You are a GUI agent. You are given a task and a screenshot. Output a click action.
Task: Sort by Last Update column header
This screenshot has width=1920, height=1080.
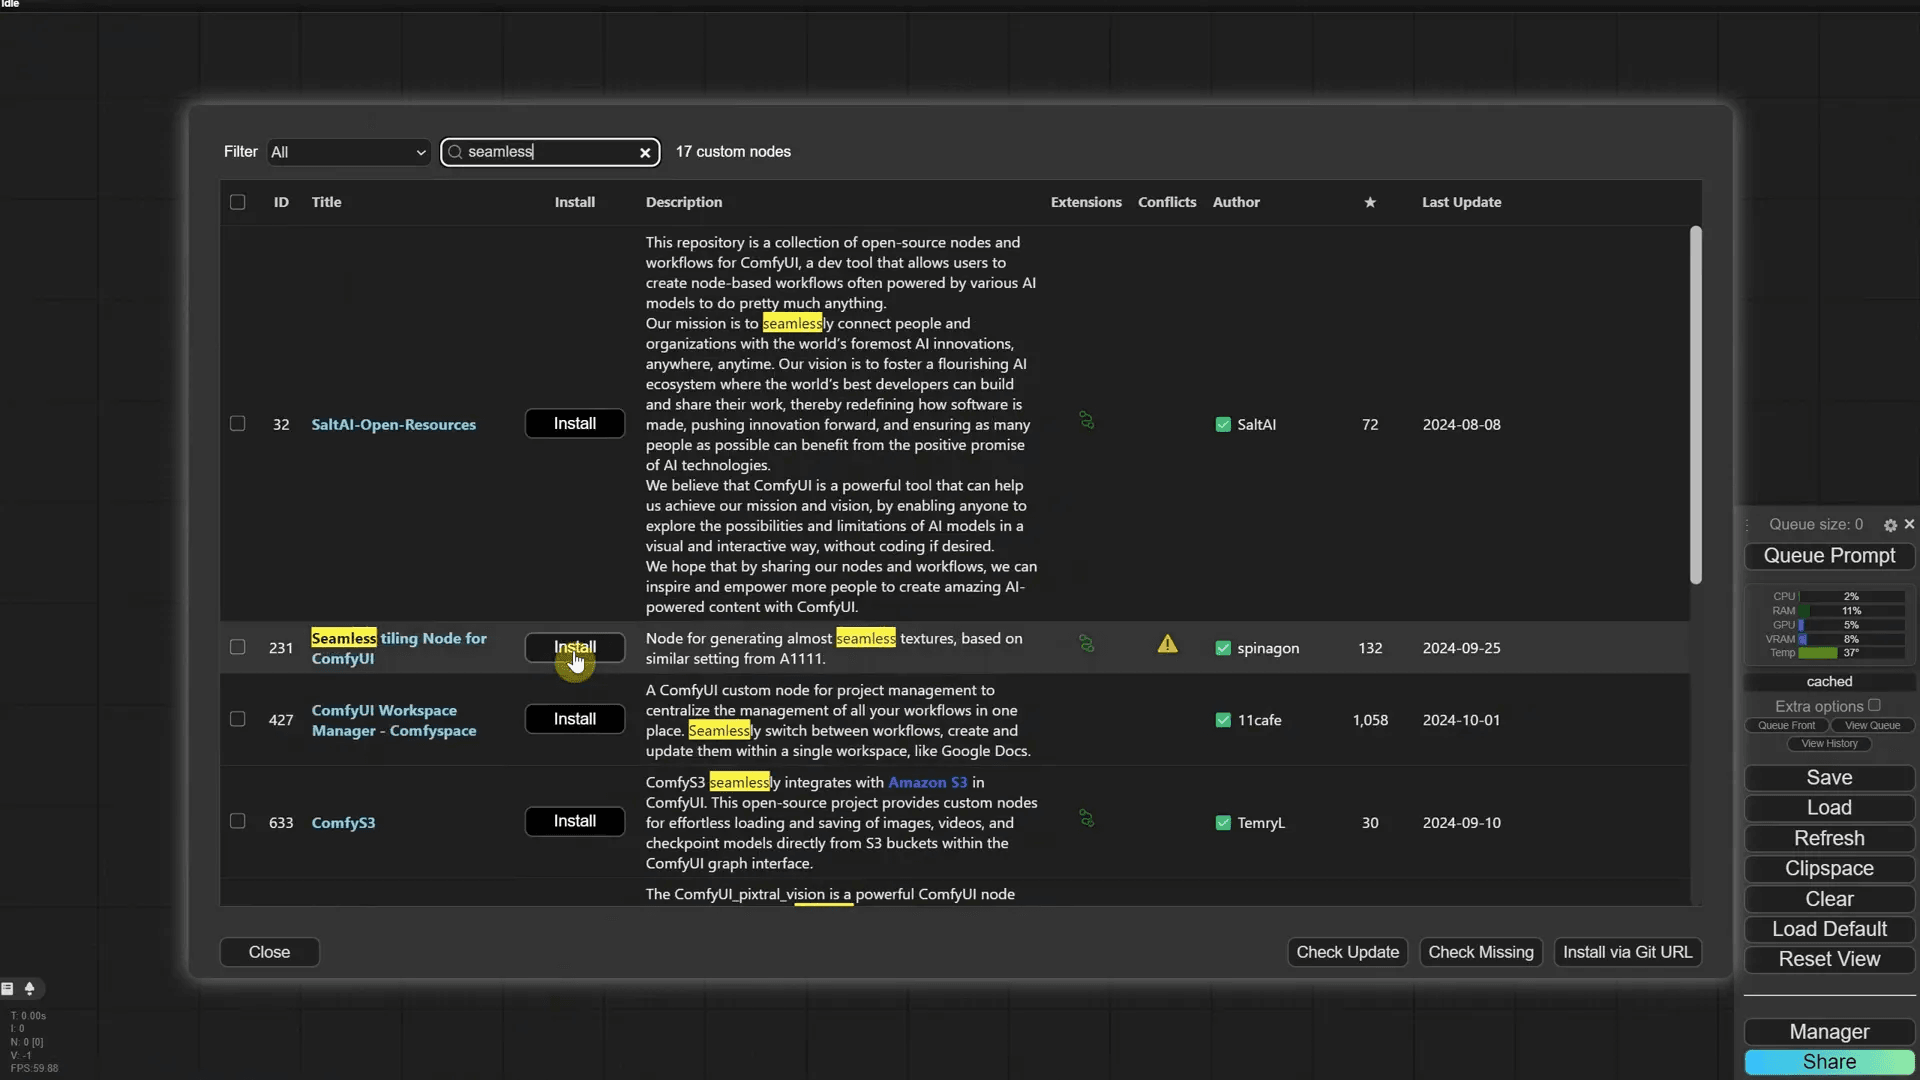click(x=1461, y=202)
